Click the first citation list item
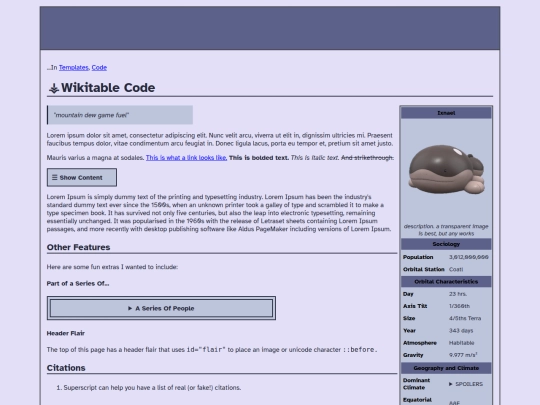This screenshot has width=540, height=405. click(152, 388)
